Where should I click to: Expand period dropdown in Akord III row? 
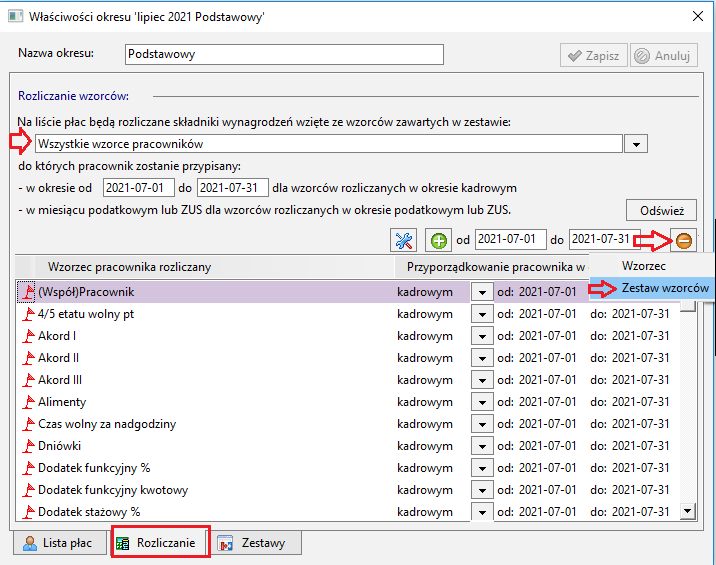pyautogui.click(x=482, y=380)
